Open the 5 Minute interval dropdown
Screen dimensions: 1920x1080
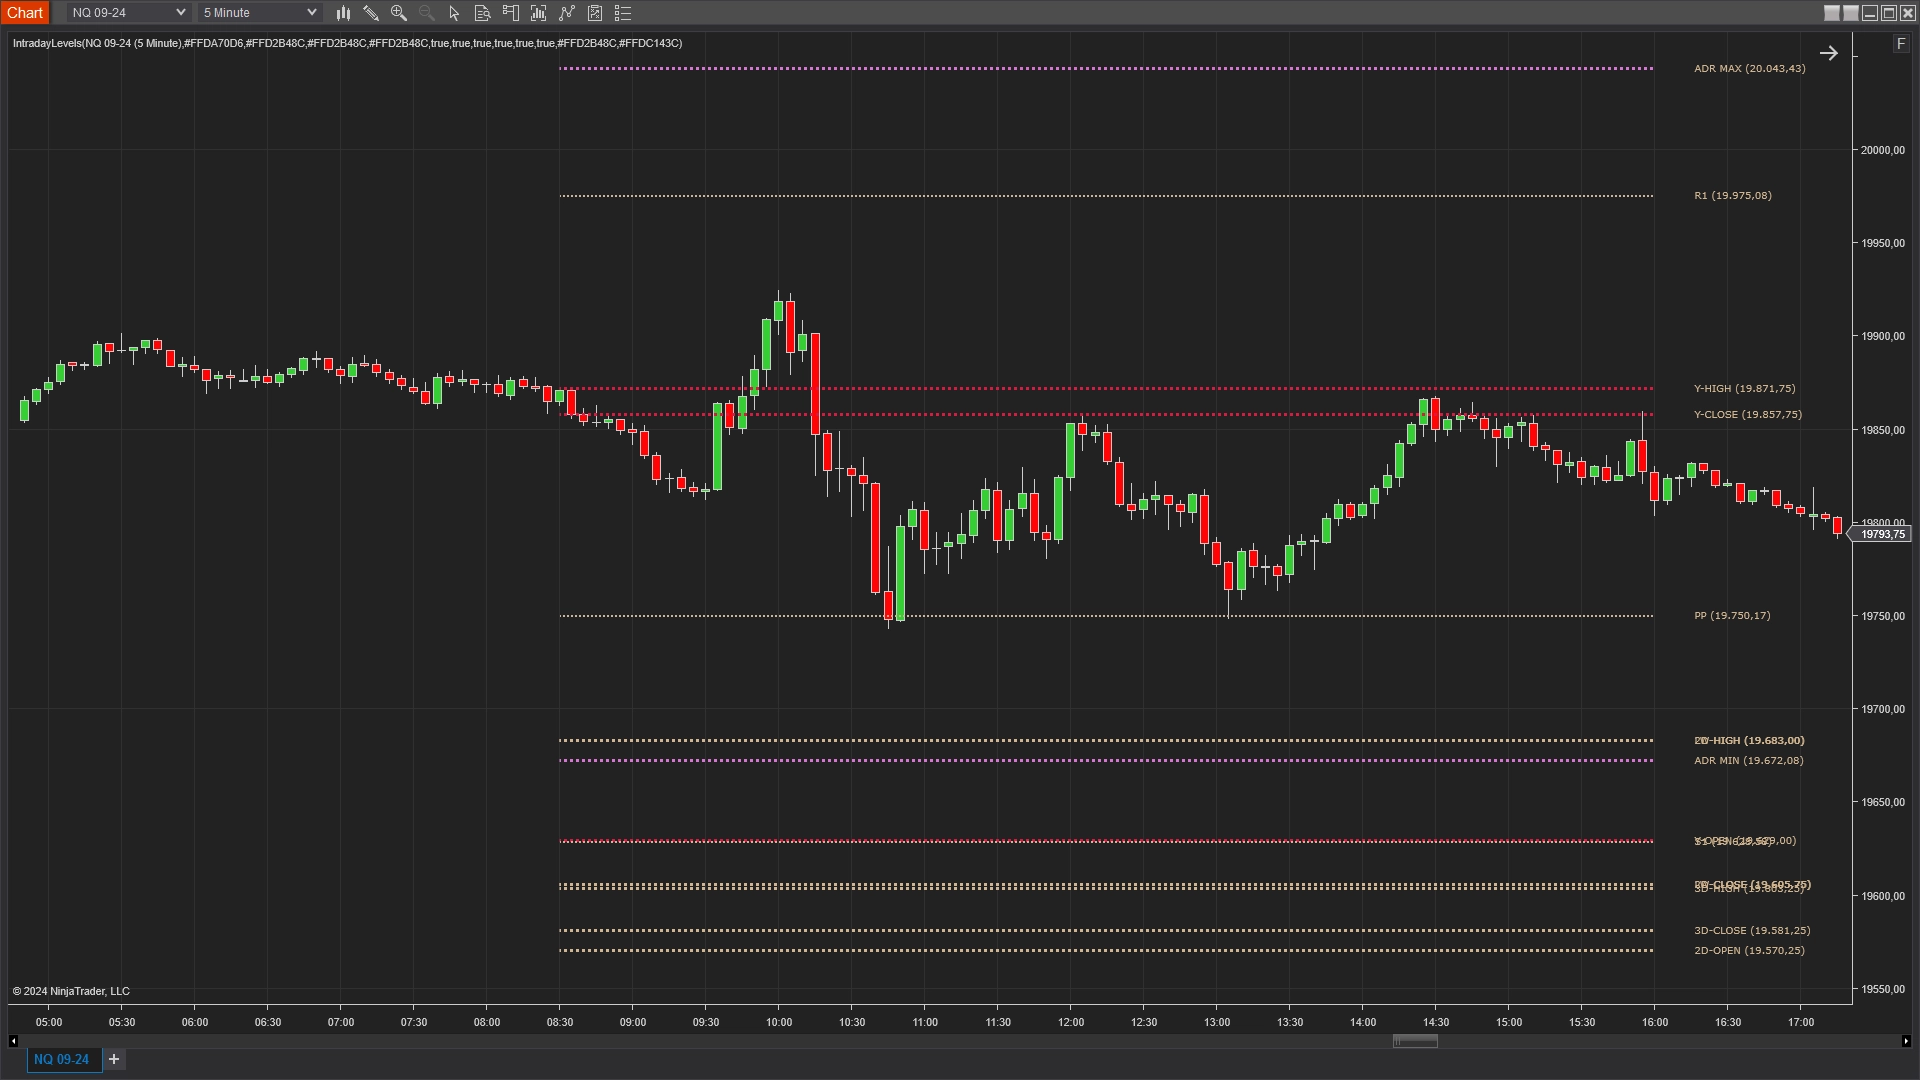259,13
